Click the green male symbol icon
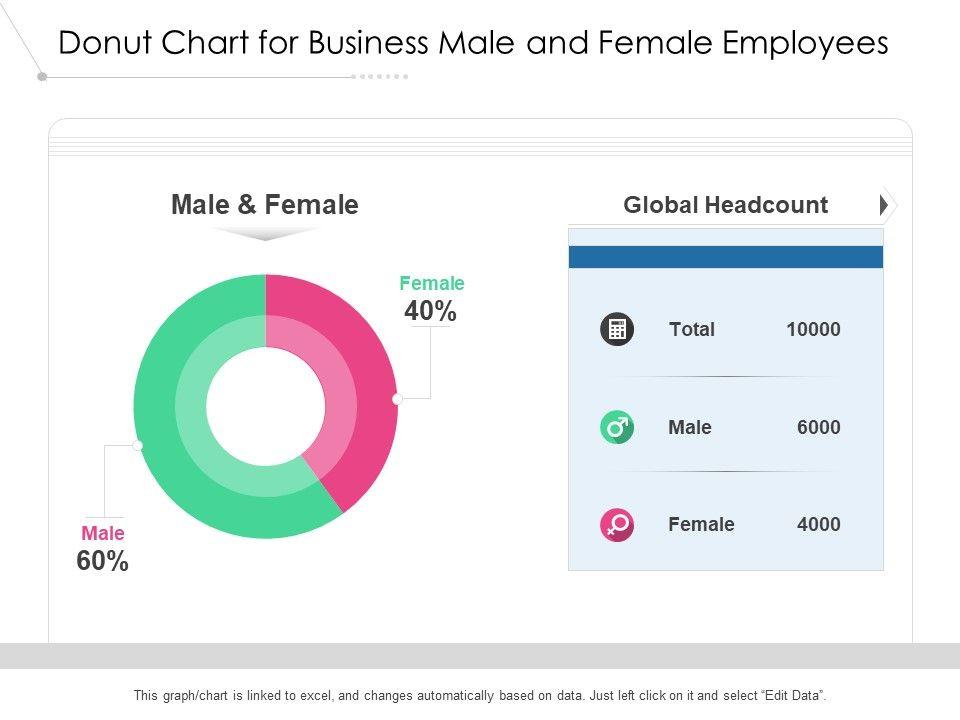 pos(617,428)
